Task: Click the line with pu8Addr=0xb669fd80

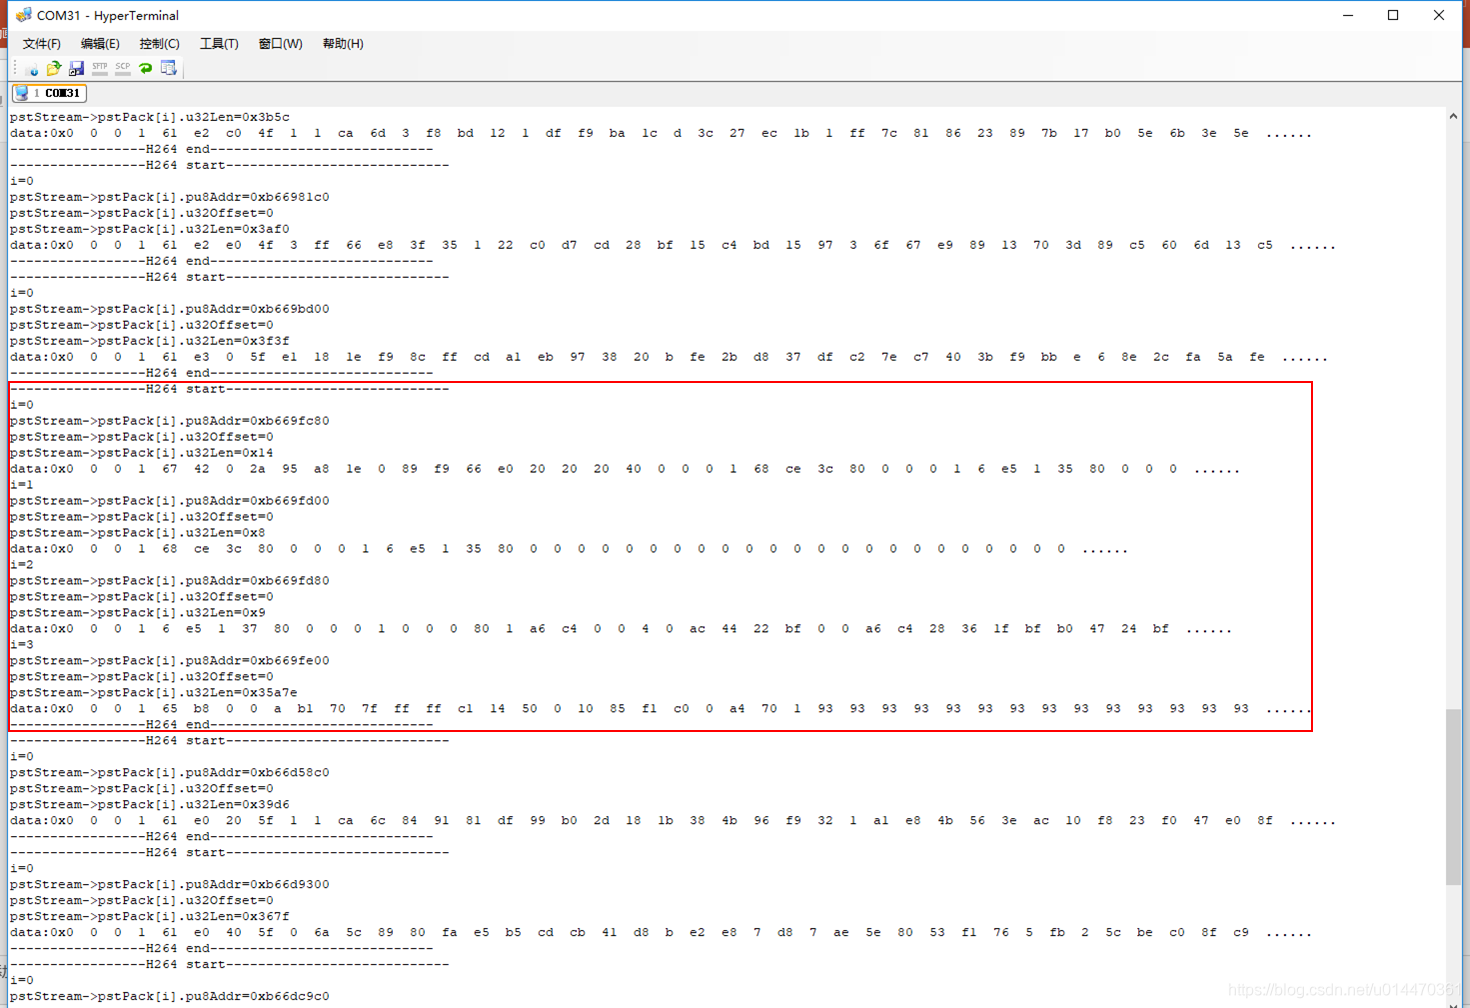Action: (170, 581)
